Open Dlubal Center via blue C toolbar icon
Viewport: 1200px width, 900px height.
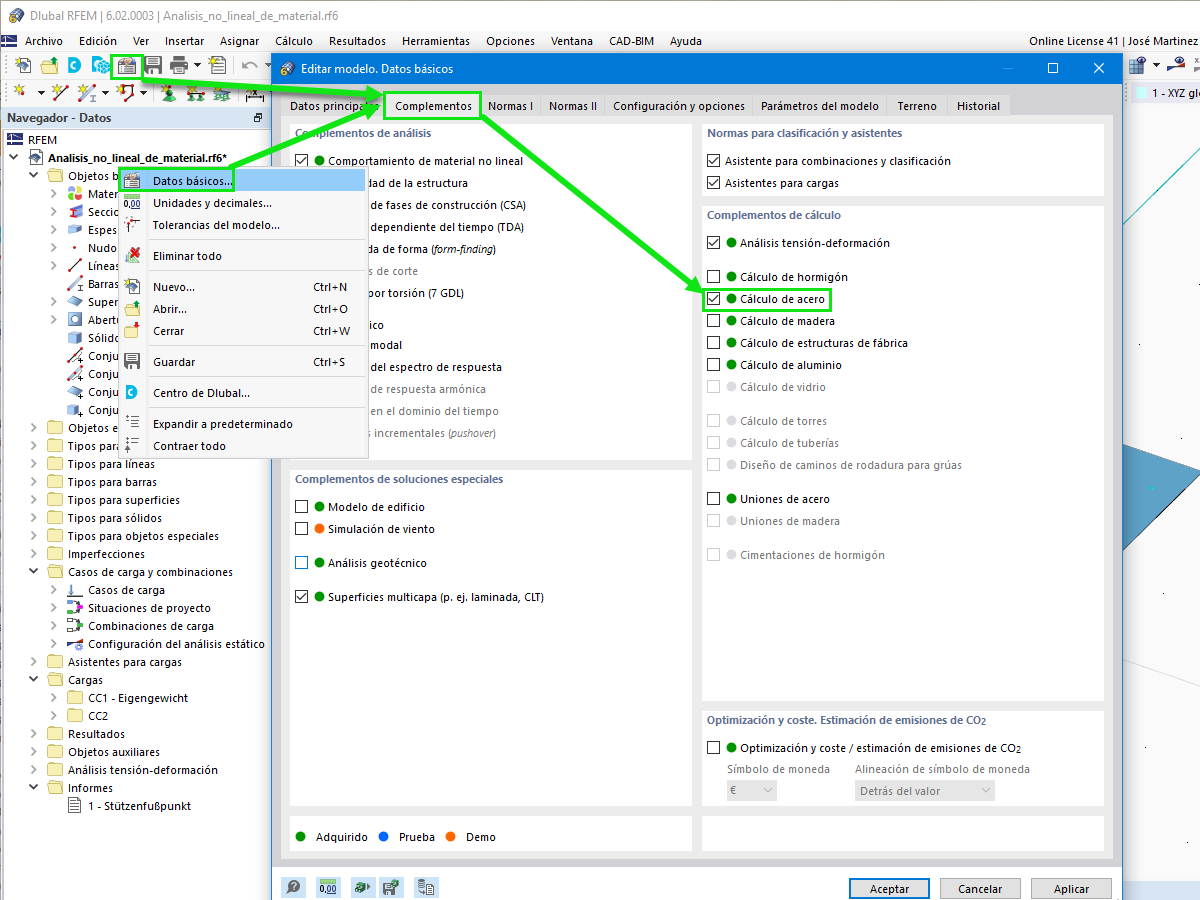click(75, 66)
